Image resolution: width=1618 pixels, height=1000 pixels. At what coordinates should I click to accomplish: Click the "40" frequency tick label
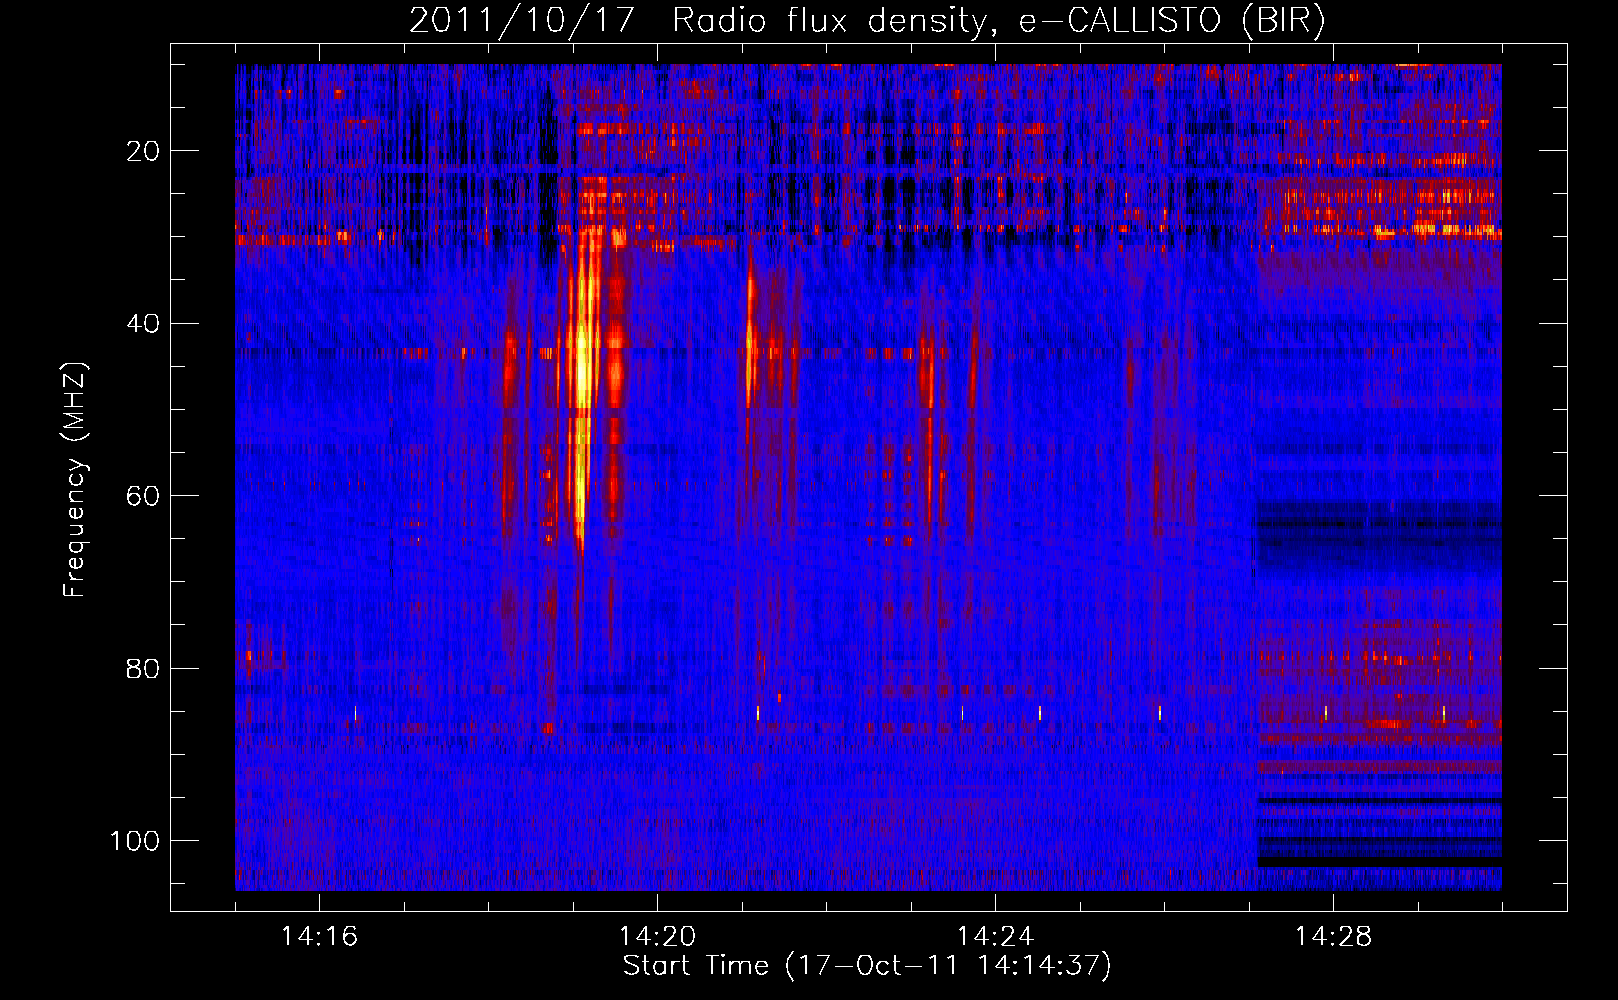pyautogui.click(x=144, y=323)
